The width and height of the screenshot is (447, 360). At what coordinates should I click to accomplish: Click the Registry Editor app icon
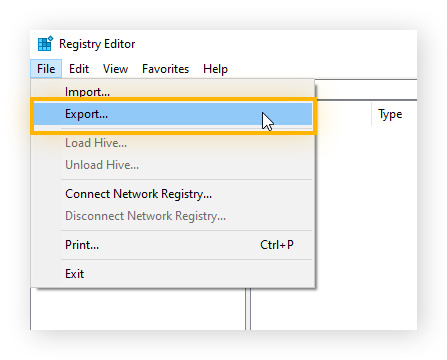45,43
